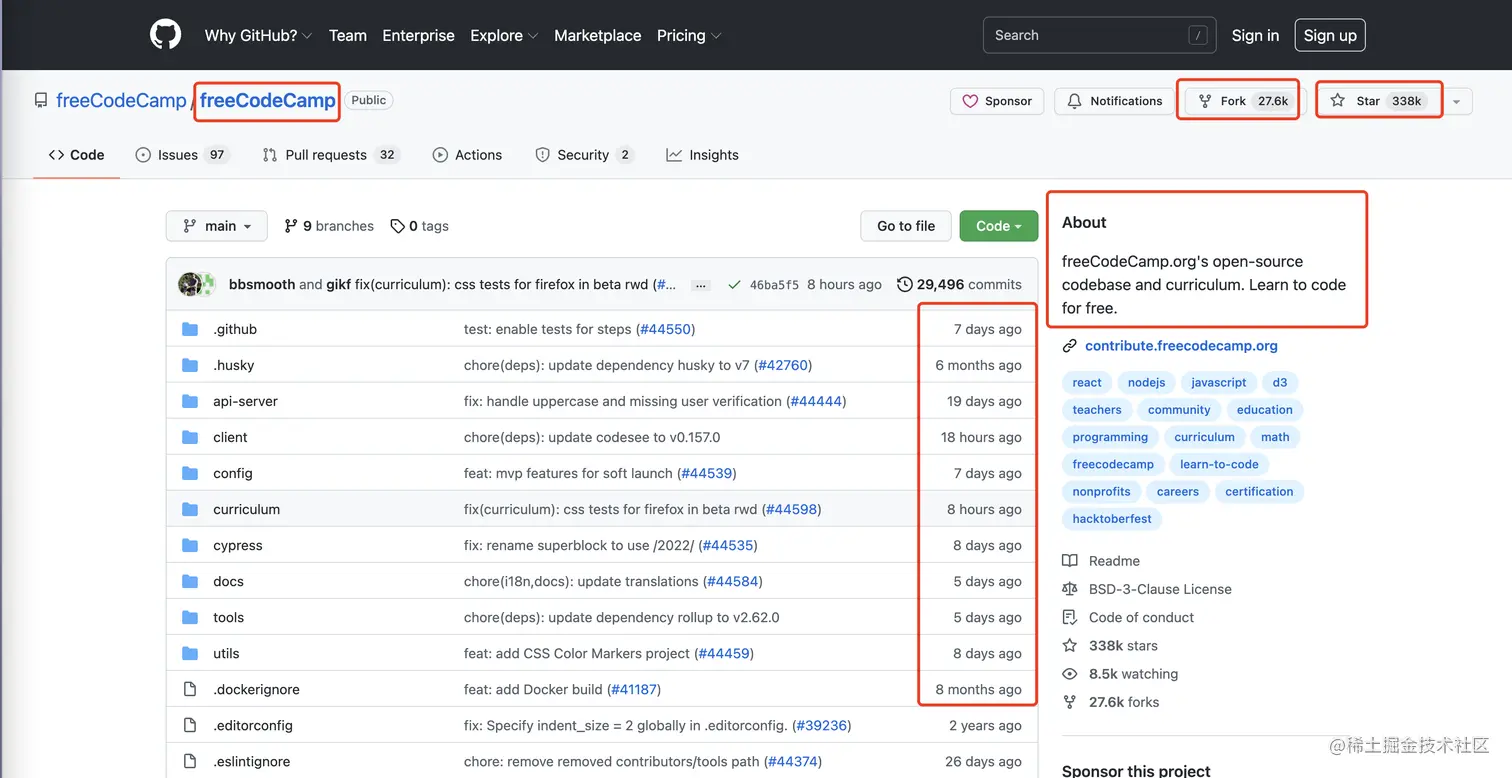This screenshot has height=778, width=1512.
Task: Open Team in the top navigation
Action: [348, 35]
